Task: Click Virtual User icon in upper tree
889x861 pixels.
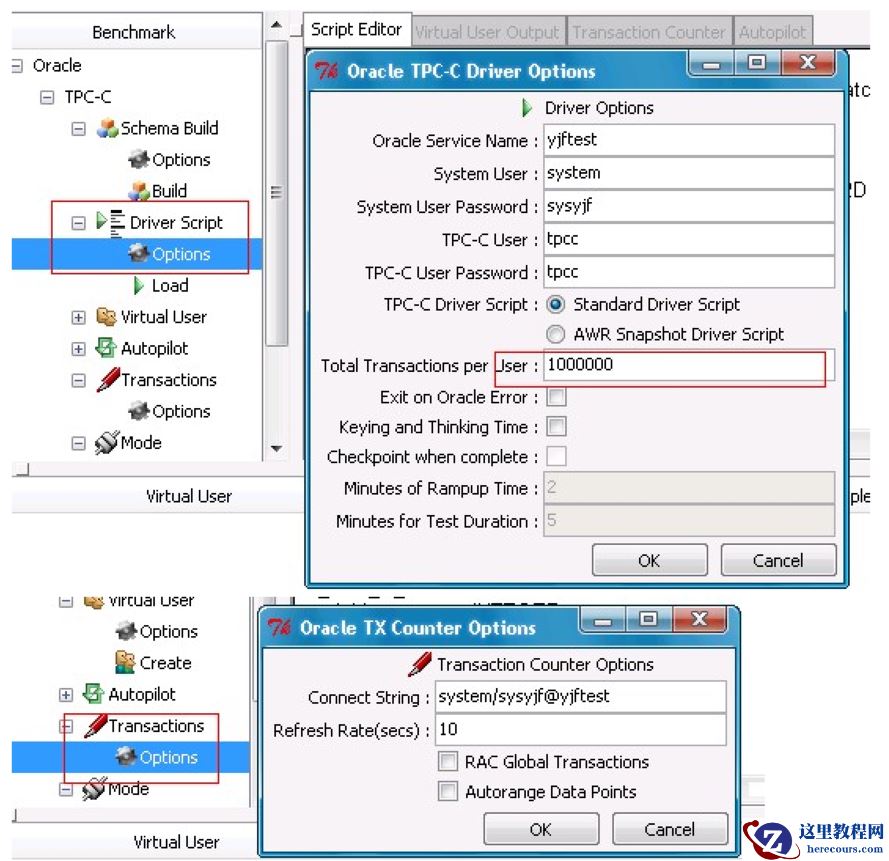Action: tap(107, 316)
